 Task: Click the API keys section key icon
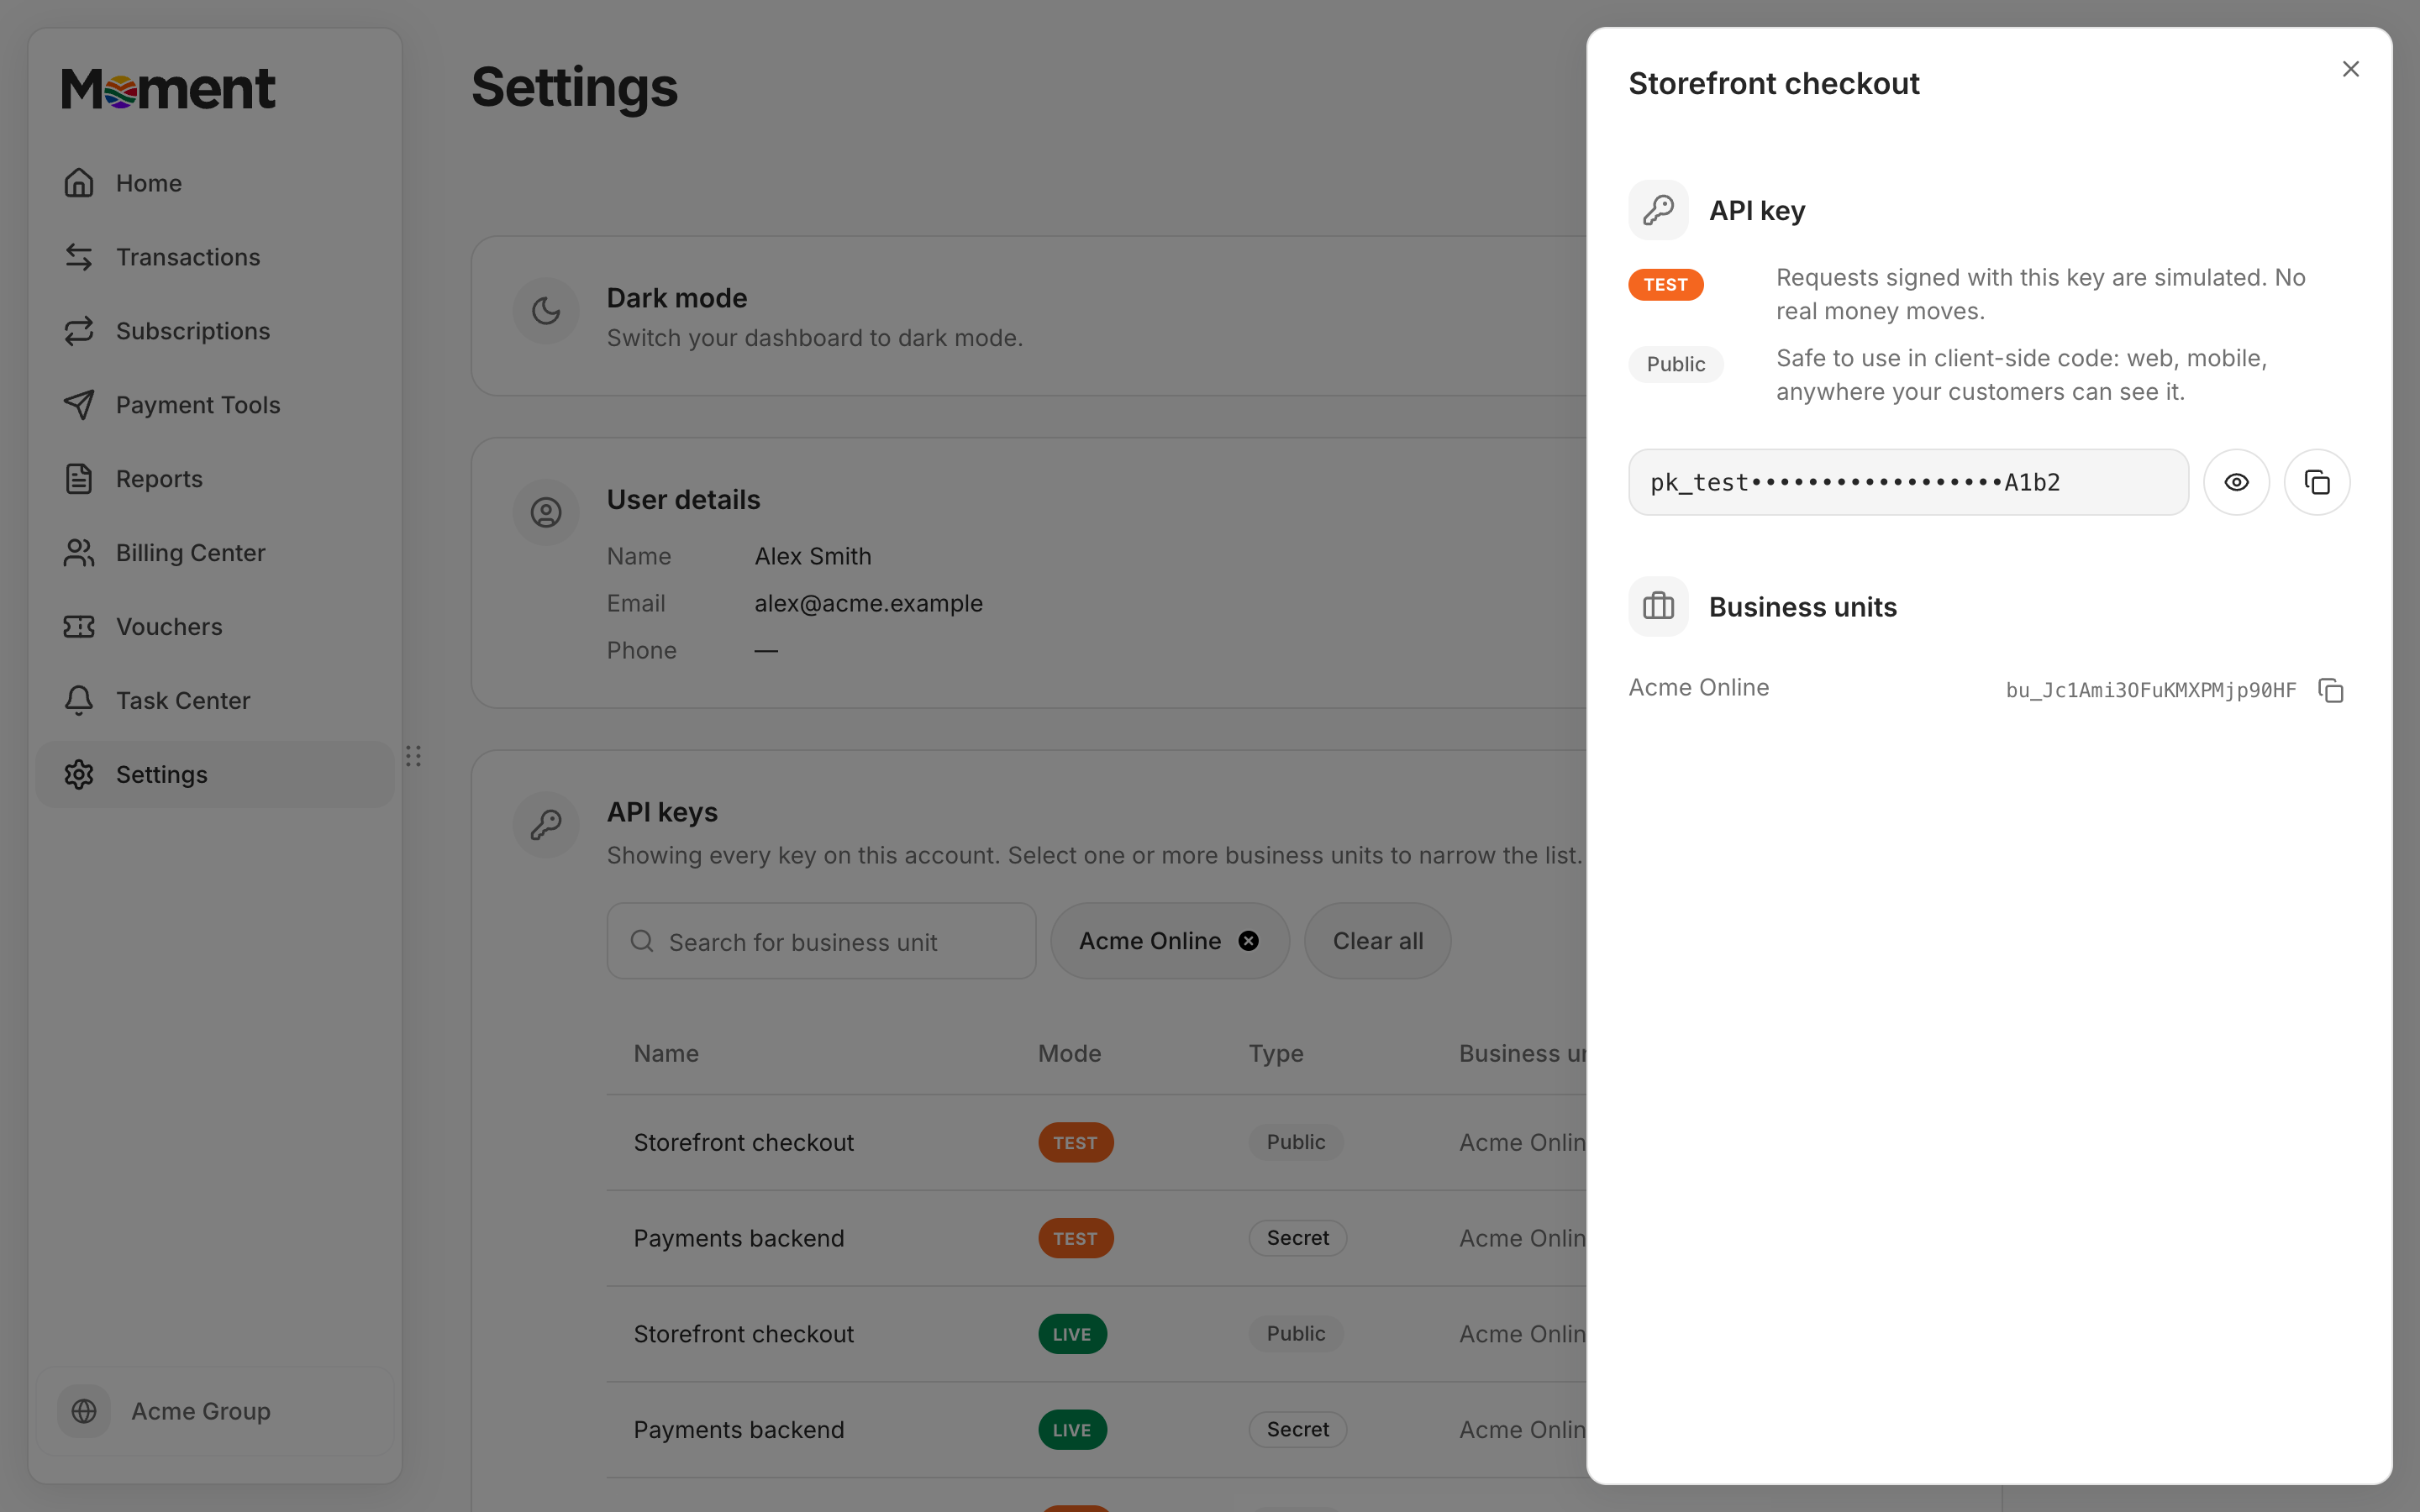[546, 825]
